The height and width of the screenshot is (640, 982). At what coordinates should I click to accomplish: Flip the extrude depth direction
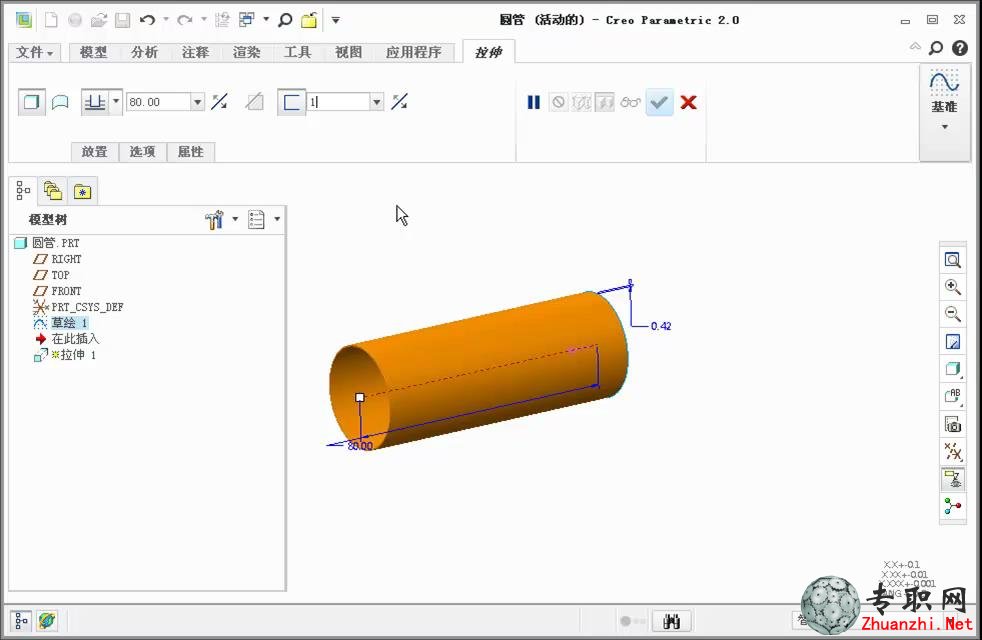coord(219,102)
